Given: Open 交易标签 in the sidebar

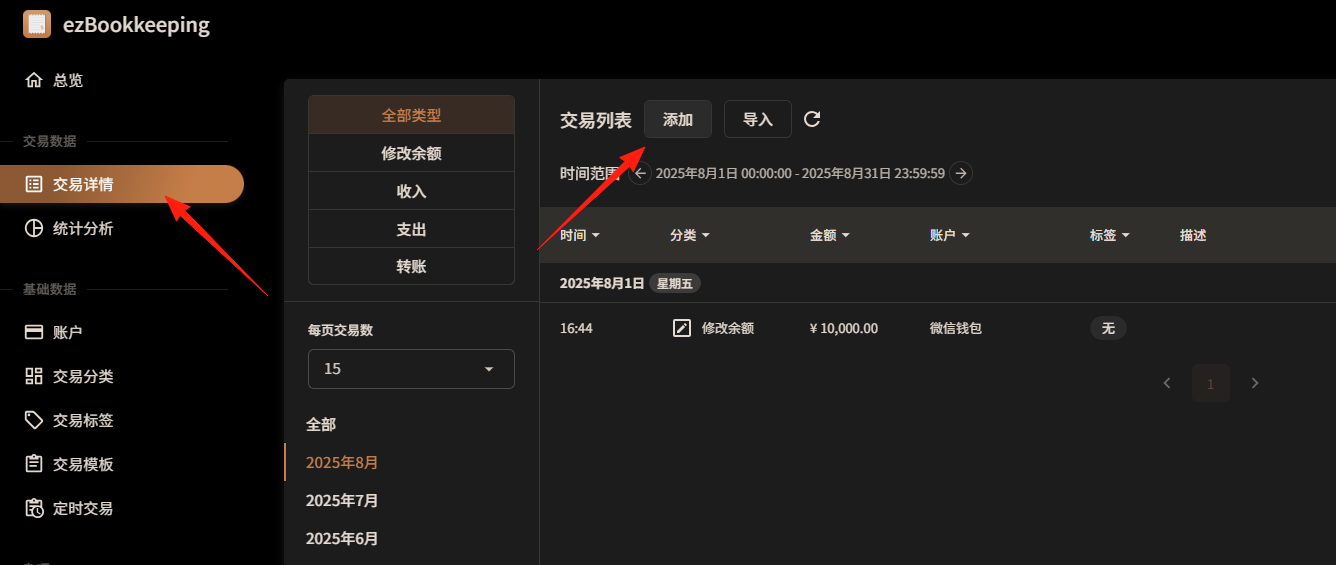Looking at the screenshot, I should coord(83,420).
